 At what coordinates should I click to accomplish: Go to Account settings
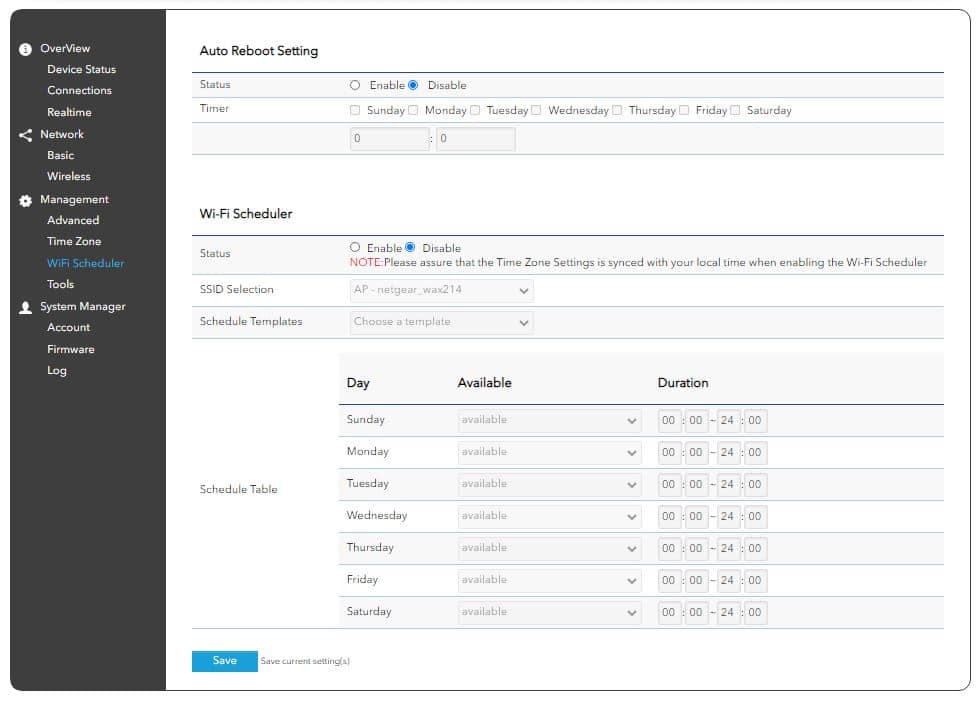(69, 328)
